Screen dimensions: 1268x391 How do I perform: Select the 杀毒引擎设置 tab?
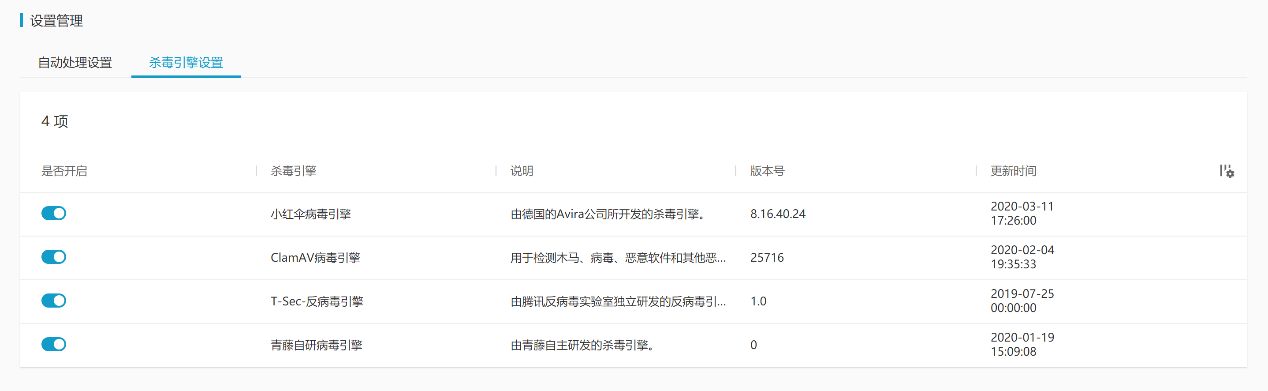186,62
